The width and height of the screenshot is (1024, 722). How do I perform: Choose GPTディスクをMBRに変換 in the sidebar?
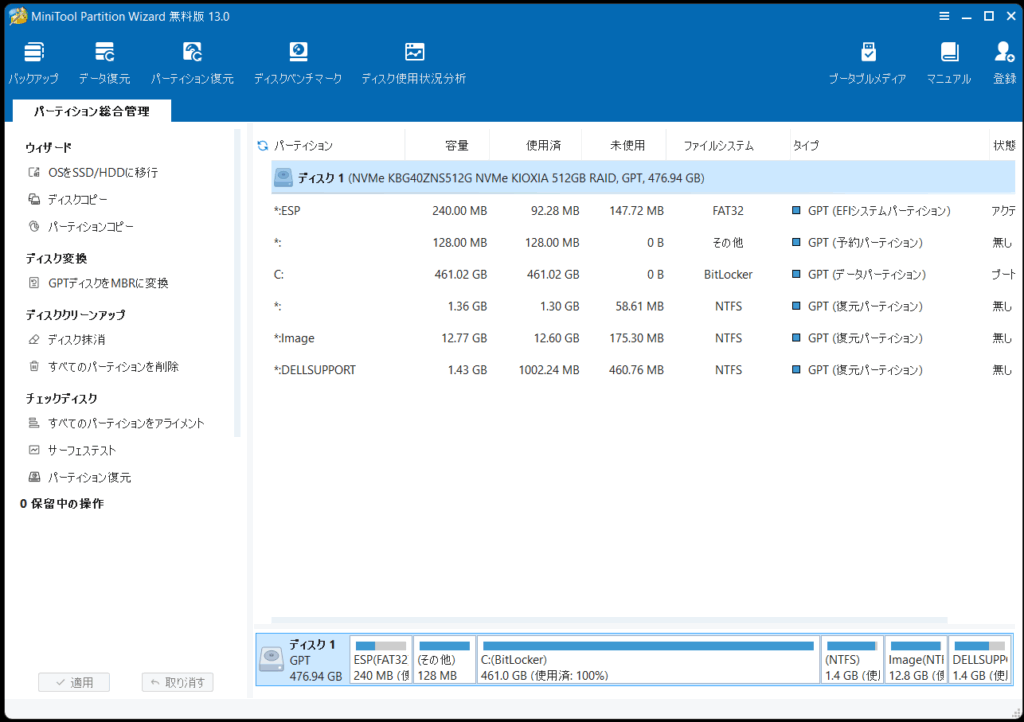(x=108, y=283)
